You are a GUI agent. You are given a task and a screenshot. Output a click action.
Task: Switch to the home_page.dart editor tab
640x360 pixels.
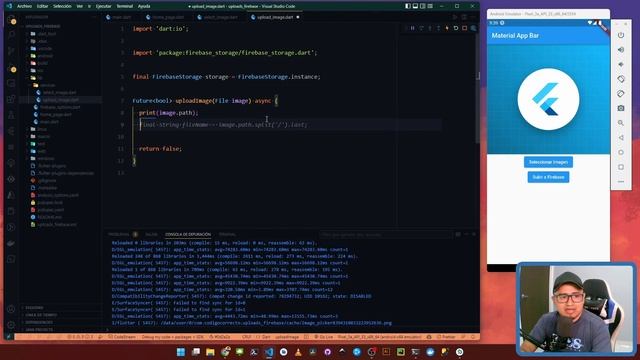coord(167,17)
